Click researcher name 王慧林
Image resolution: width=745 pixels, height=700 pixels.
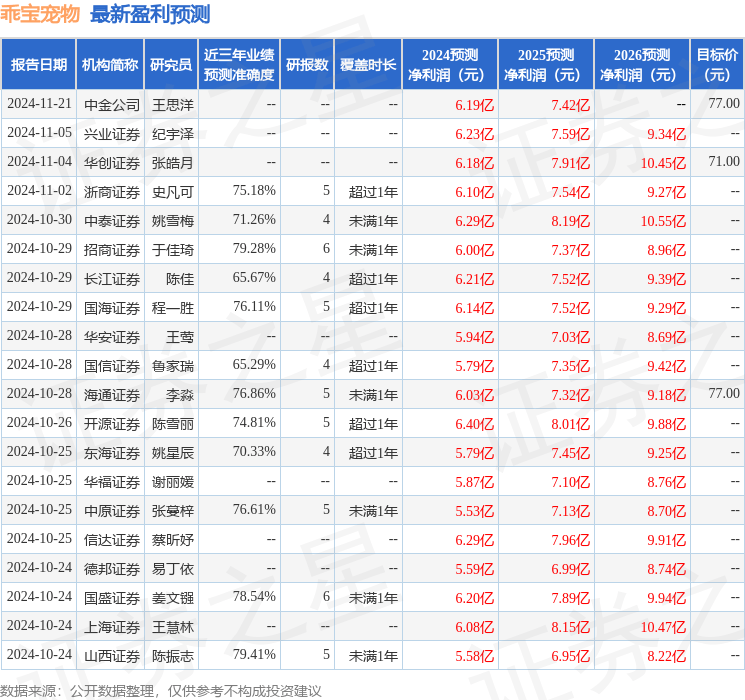[173, 627]
